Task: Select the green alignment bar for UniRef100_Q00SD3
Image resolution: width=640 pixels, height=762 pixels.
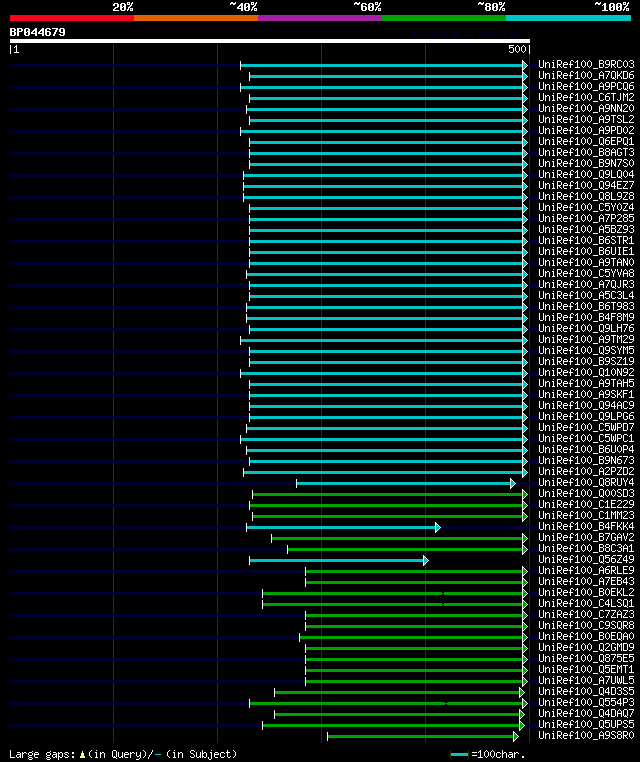Action: click(387, 495)
